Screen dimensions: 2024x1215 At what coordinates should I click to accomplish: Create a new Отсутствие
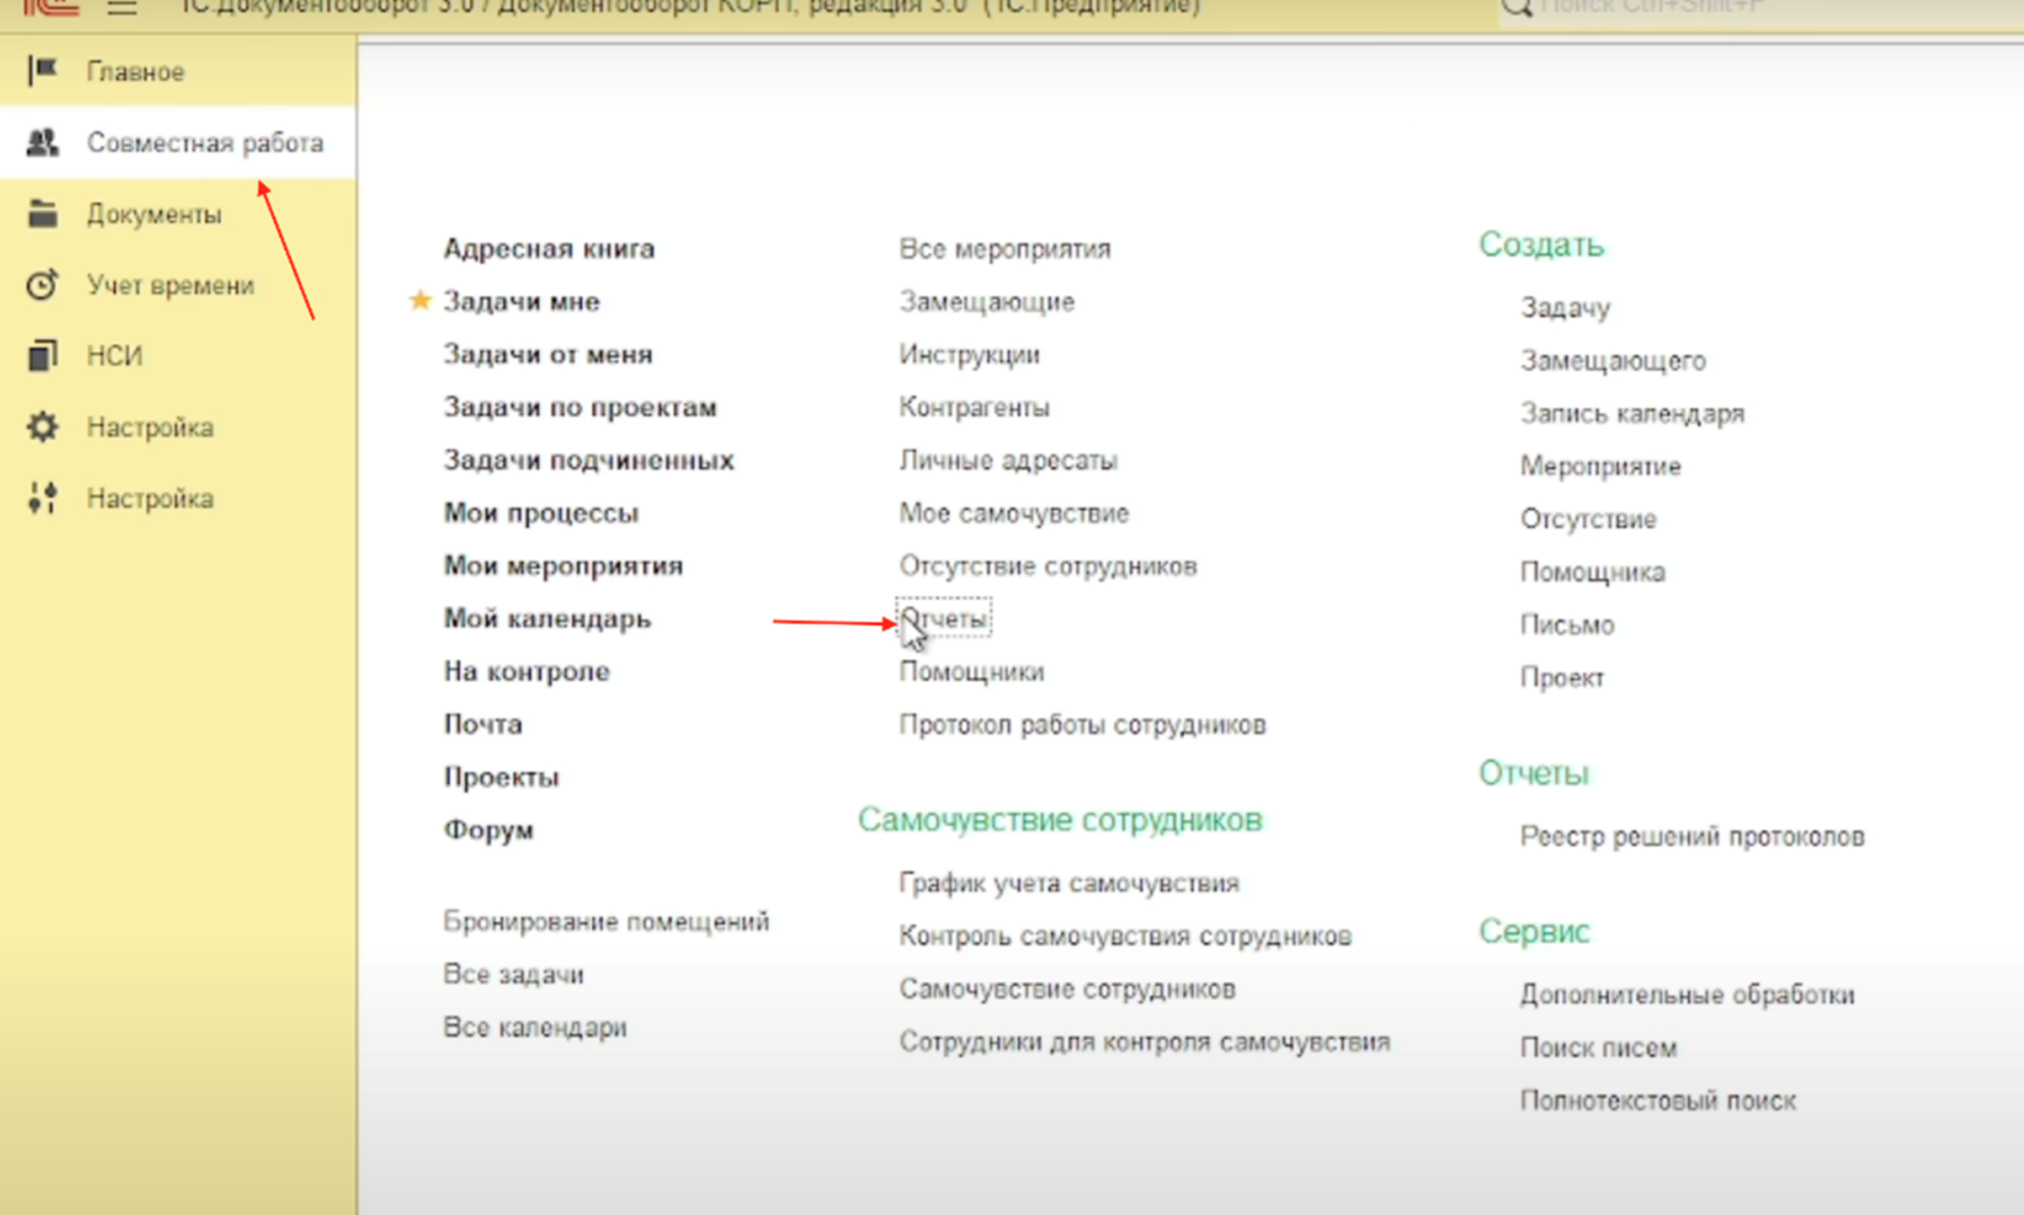tap(1588, 519)
